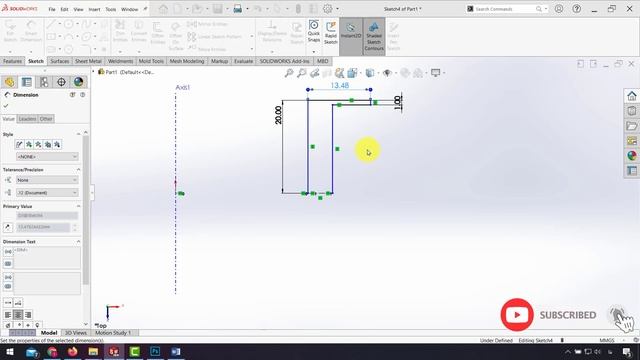Open the SOLIDWORKS Resources home icon
The width and height of the screenshot is (640, 360).
click(x=631, y=96)
